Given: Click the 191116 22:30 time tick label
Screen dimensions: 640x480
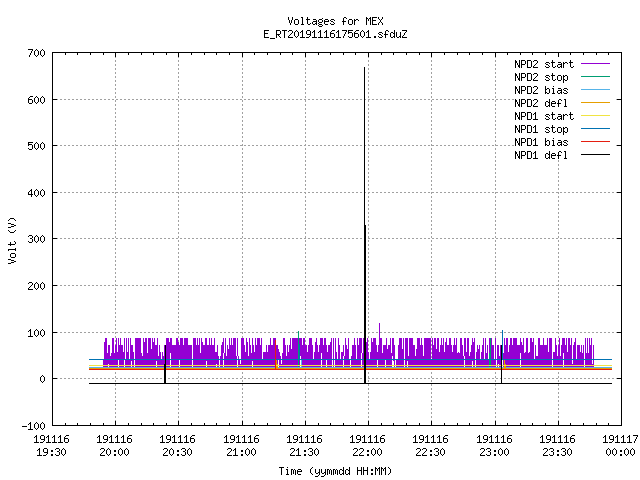Looking at the screenshot, I should [x=431, y=446].
